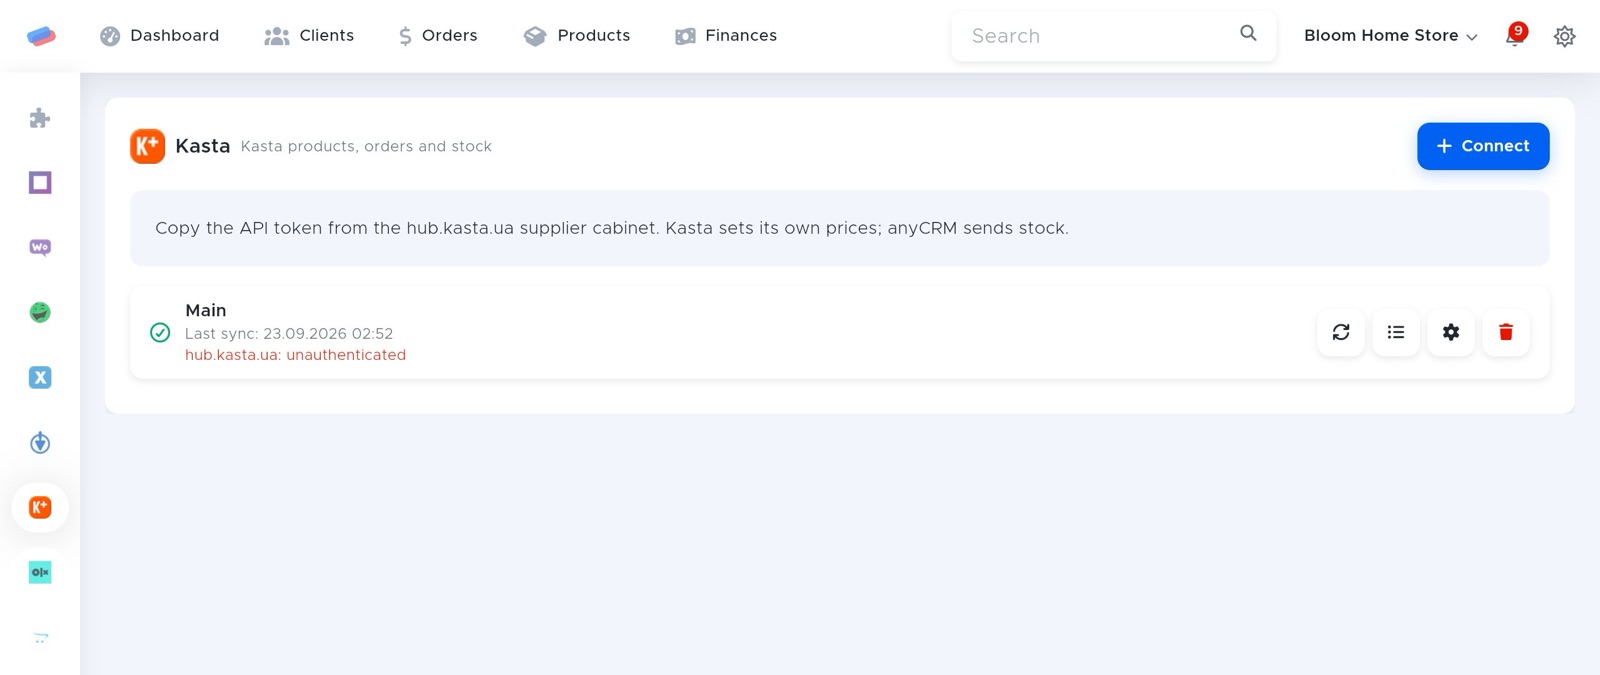This screenshot has height=675, width=1600.
Task: Open the account settings gear in header
Action: point(1565,36)
